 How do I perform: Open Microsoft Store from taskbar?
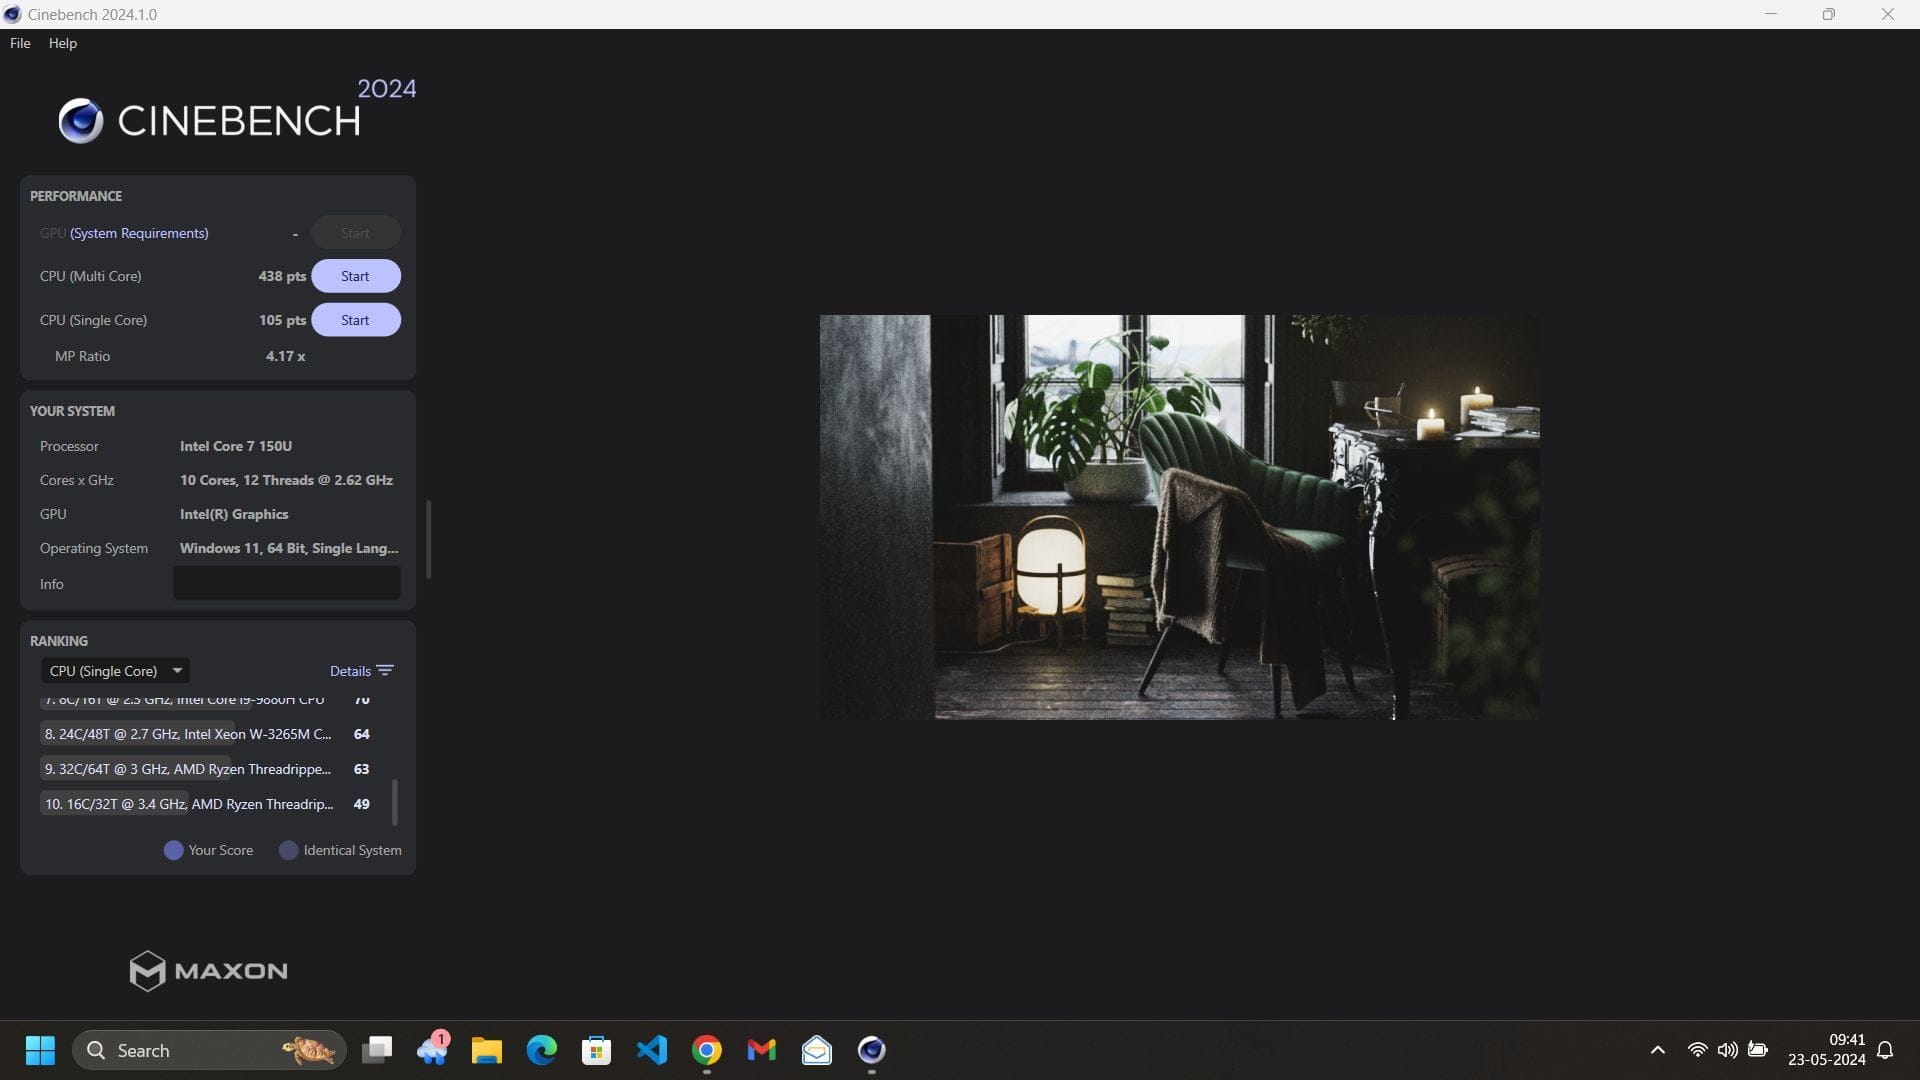click(x=597, y=1050)
